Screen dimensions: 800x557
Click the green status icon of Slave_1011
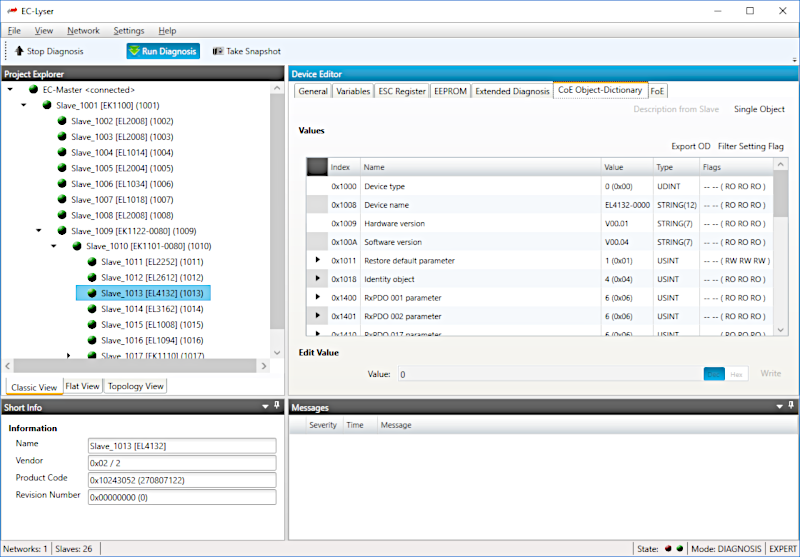click(92, 262)
